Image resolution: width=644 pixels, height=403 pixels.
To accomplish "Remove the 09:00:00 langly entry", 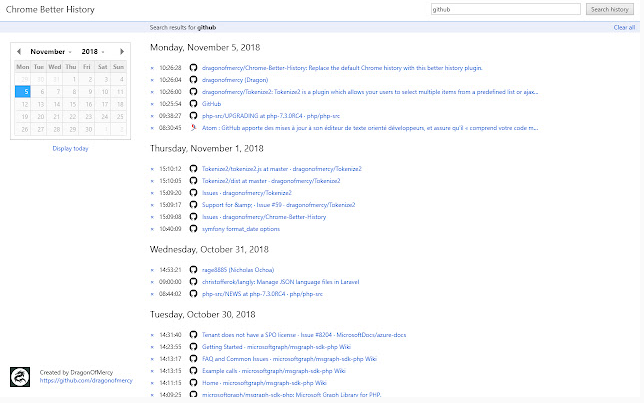I will tap(152, 282).
